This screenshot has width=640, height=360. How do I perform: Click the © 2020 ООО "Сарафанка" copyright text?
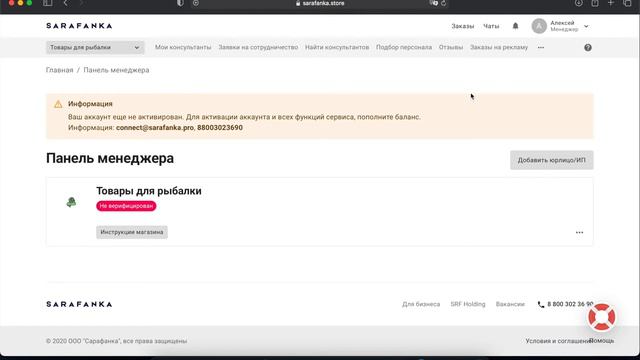(116, 341)
